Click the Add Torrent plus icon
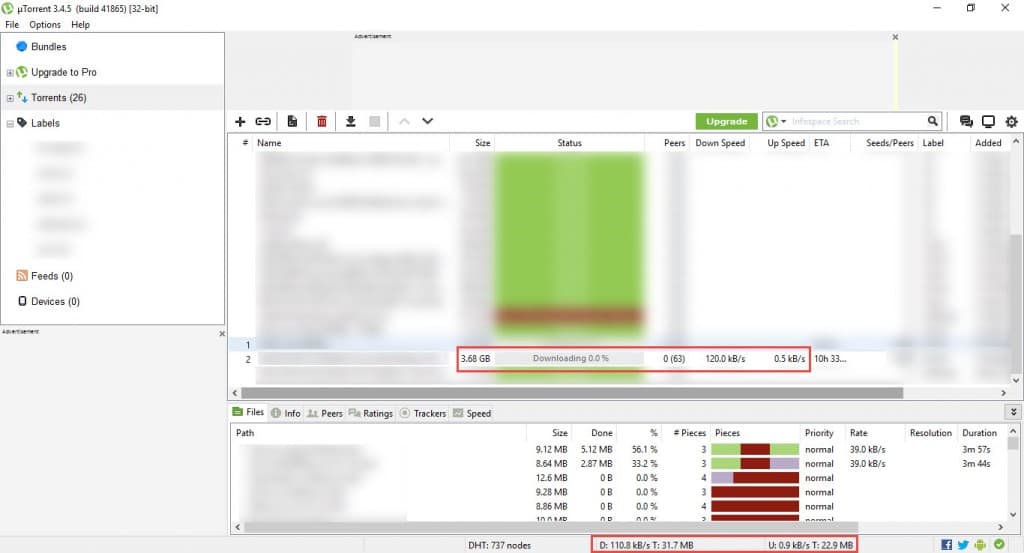The height and width of the screenshot is (553, 1024). click(240, 121)
